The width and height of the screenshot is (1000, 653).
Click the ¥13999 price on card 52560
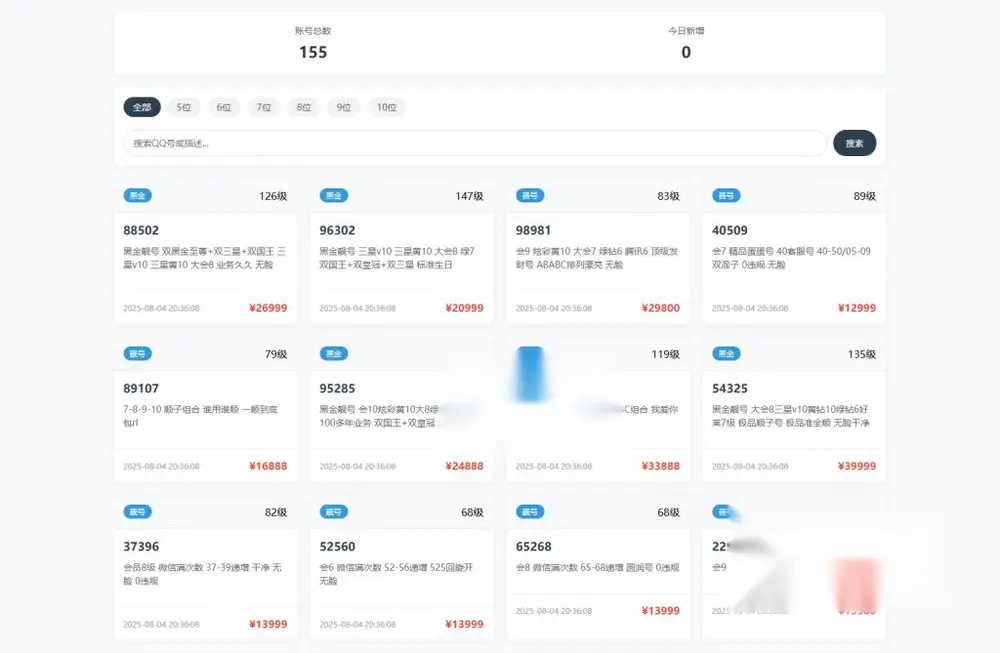pos(464,624)
